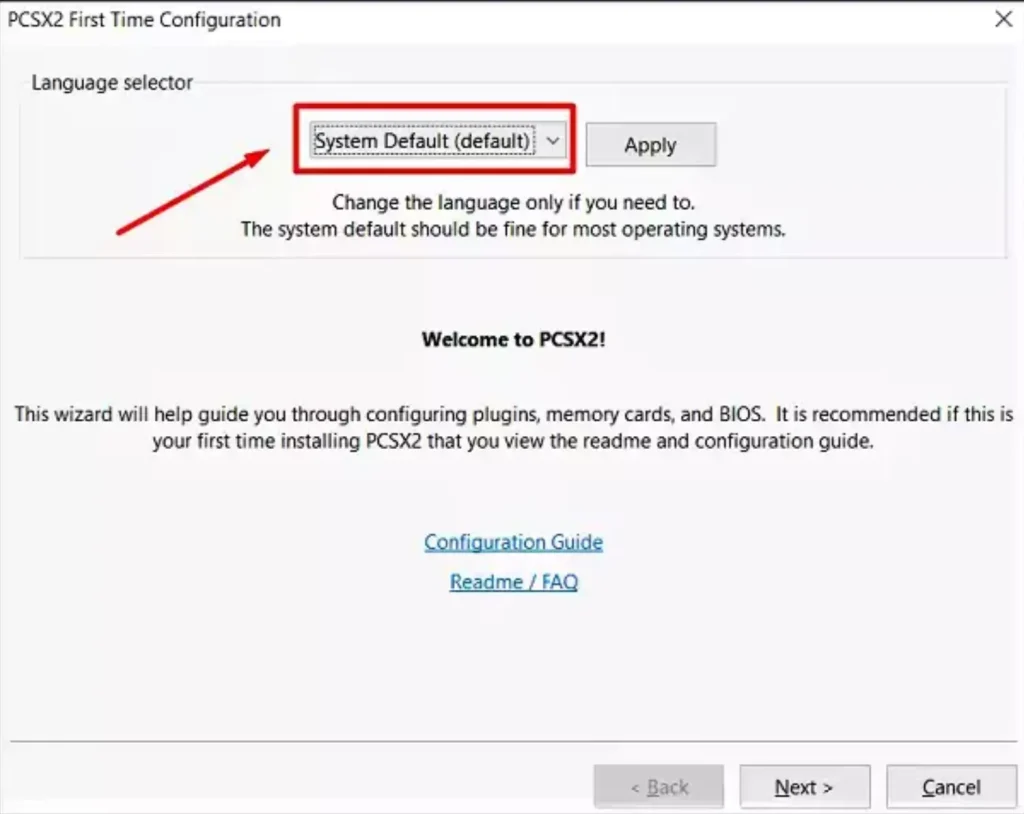Click the 'system default should be fine' text
Screen dimensions: 1024x814
513,229
